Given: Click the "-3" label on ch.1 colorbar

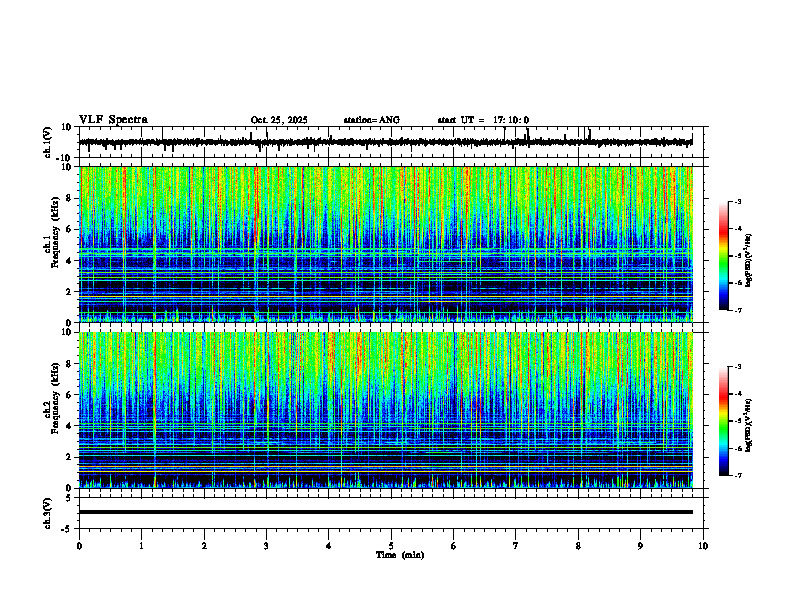Looking at the screenshot, I should pos(737,202).
